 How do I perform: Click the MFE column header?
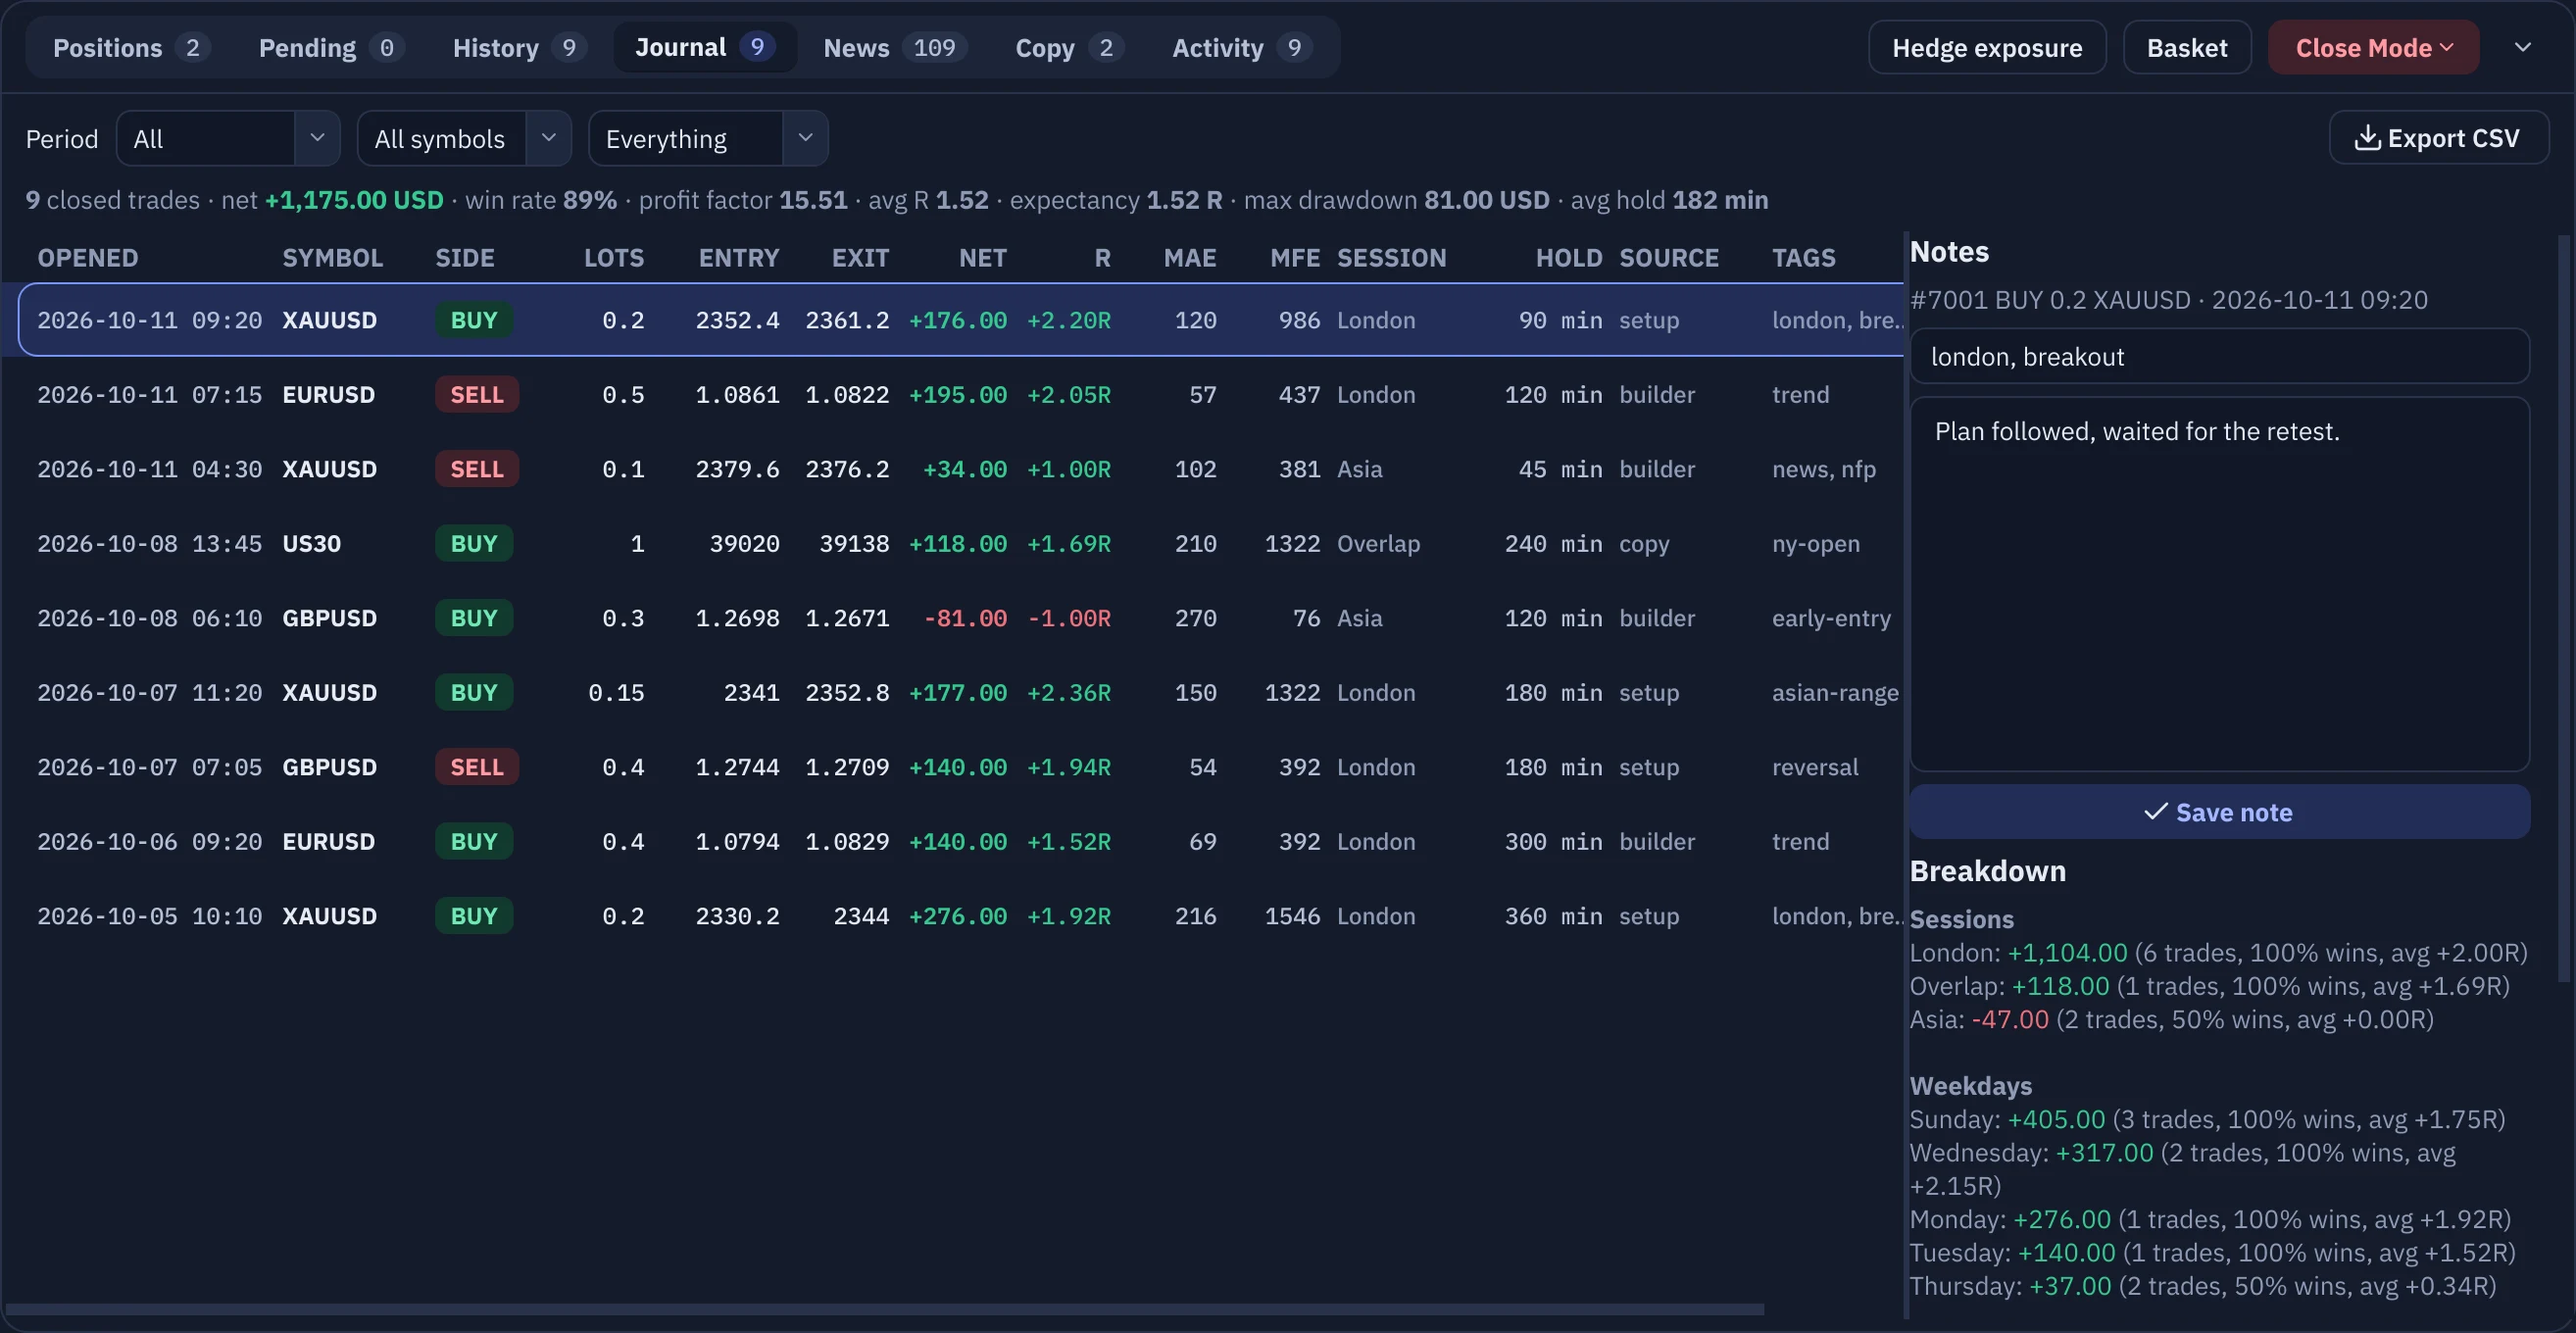1295,258
